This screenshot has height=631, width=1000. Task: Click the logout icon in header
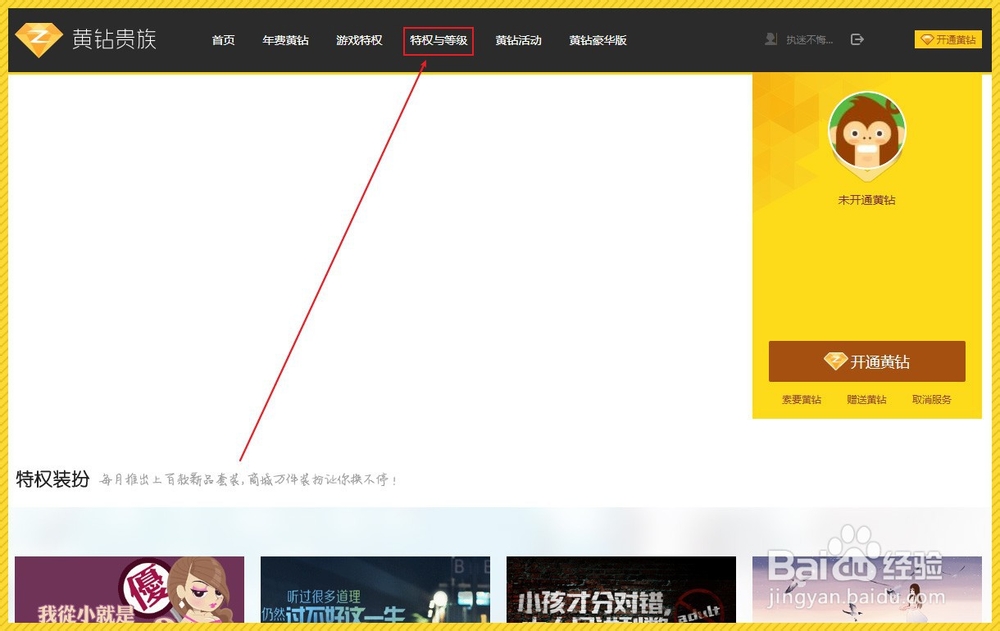click(857, 40)
